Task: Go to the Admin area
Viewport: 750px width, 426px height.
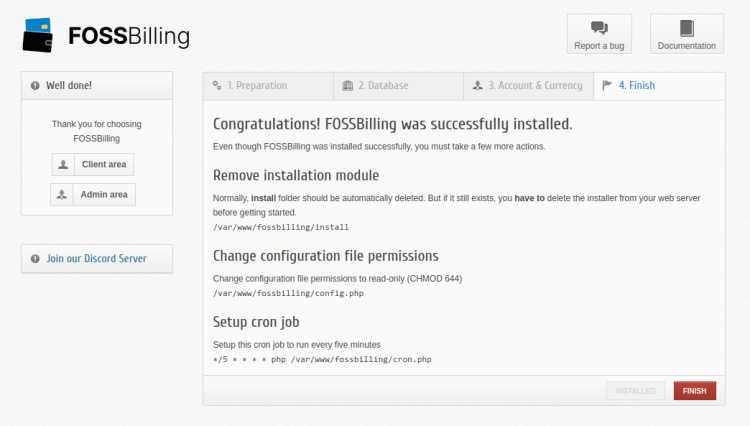Action: click(x=103, y=195)
